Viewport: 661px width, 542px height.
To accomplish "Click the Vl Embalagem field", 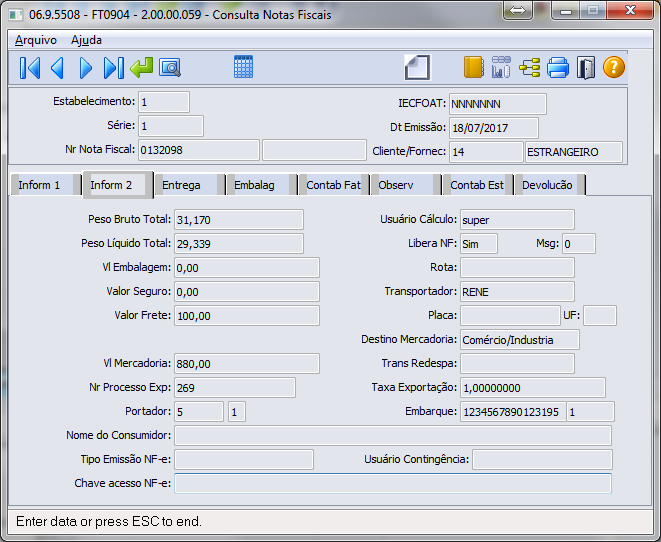I will (247, 268).
